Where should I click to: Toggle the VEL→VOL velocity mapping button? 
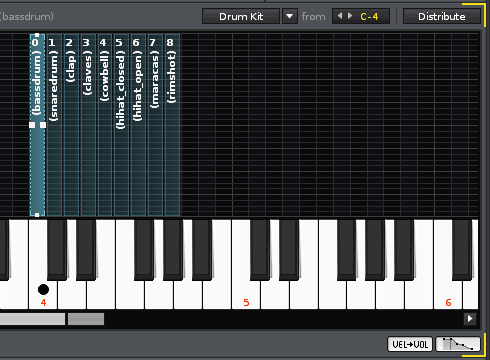(410, 344)
